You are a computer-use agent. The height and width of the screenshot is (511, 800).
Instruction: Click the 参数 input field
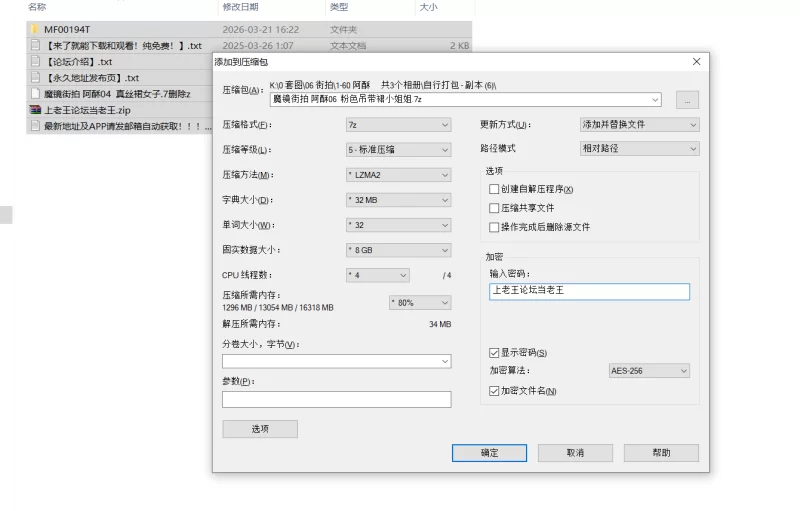[x=337, y=399]
